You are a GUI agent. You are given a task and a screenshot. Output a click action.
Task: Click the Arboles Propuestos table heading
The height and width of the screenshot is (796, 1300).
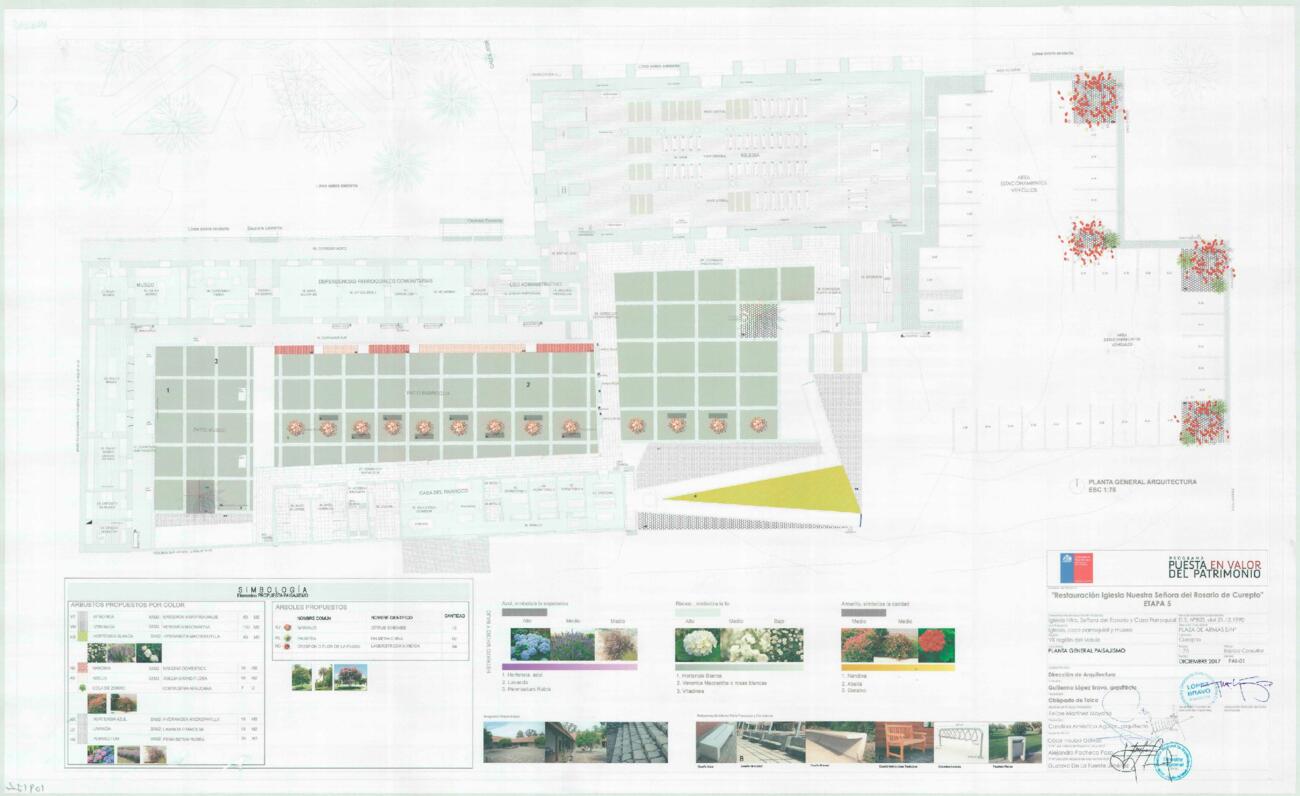click(310, 606)
